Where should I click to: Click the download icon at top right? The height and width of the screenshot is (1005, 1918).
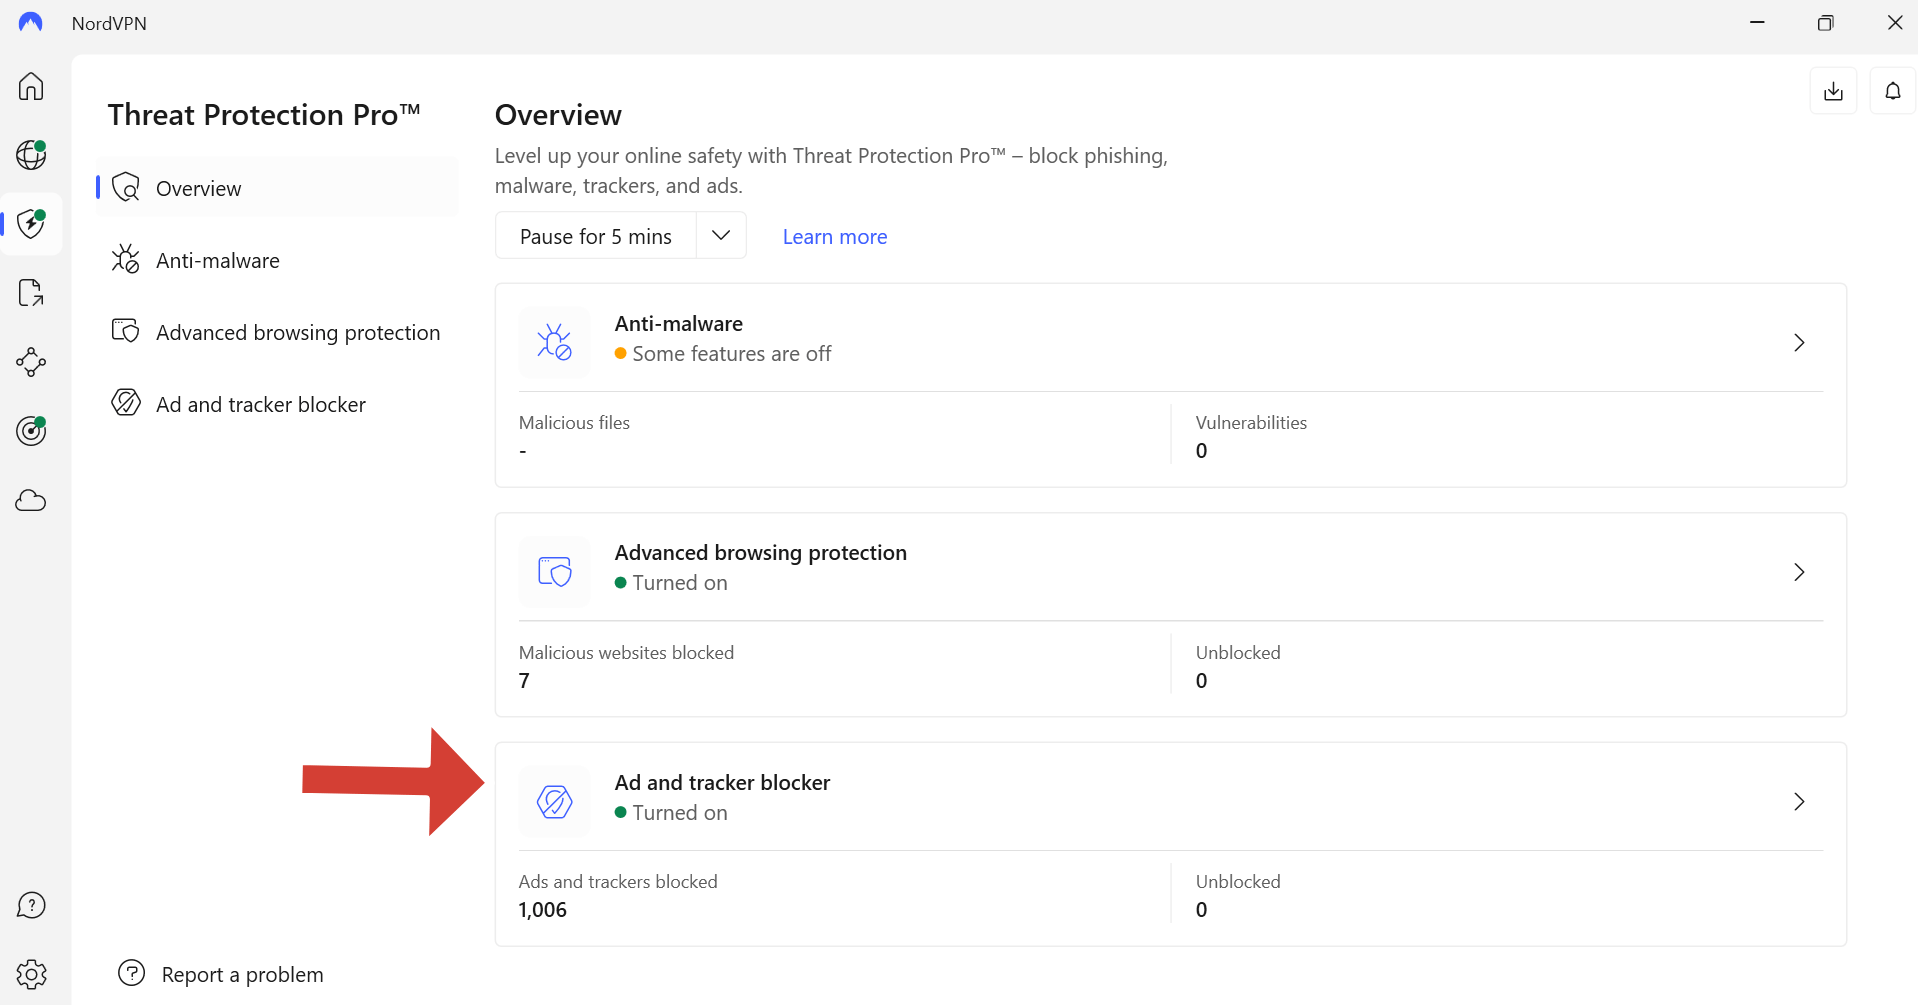[x=1833, y=91]
